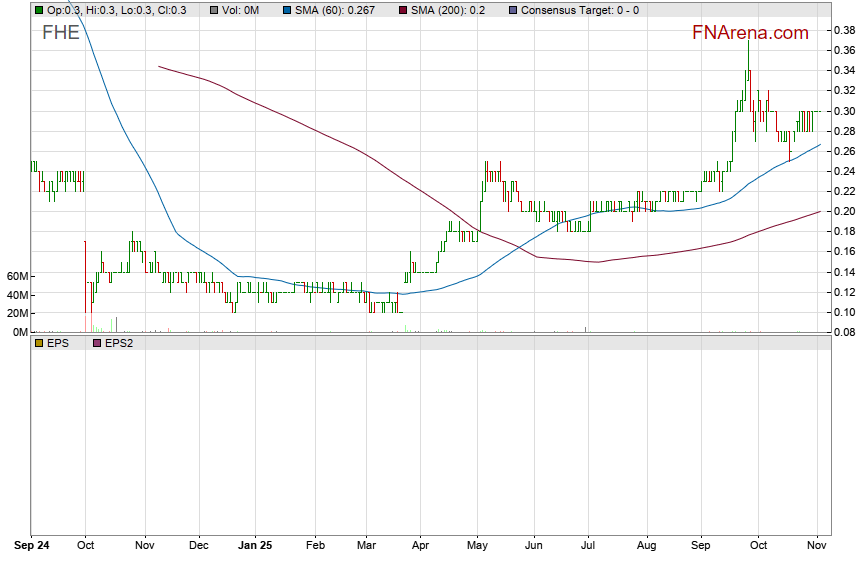Click the dark red SMA (200) legend swatch
Image resolution: width=859 pixels, height=566 pixels.
(x=403, y=10)
